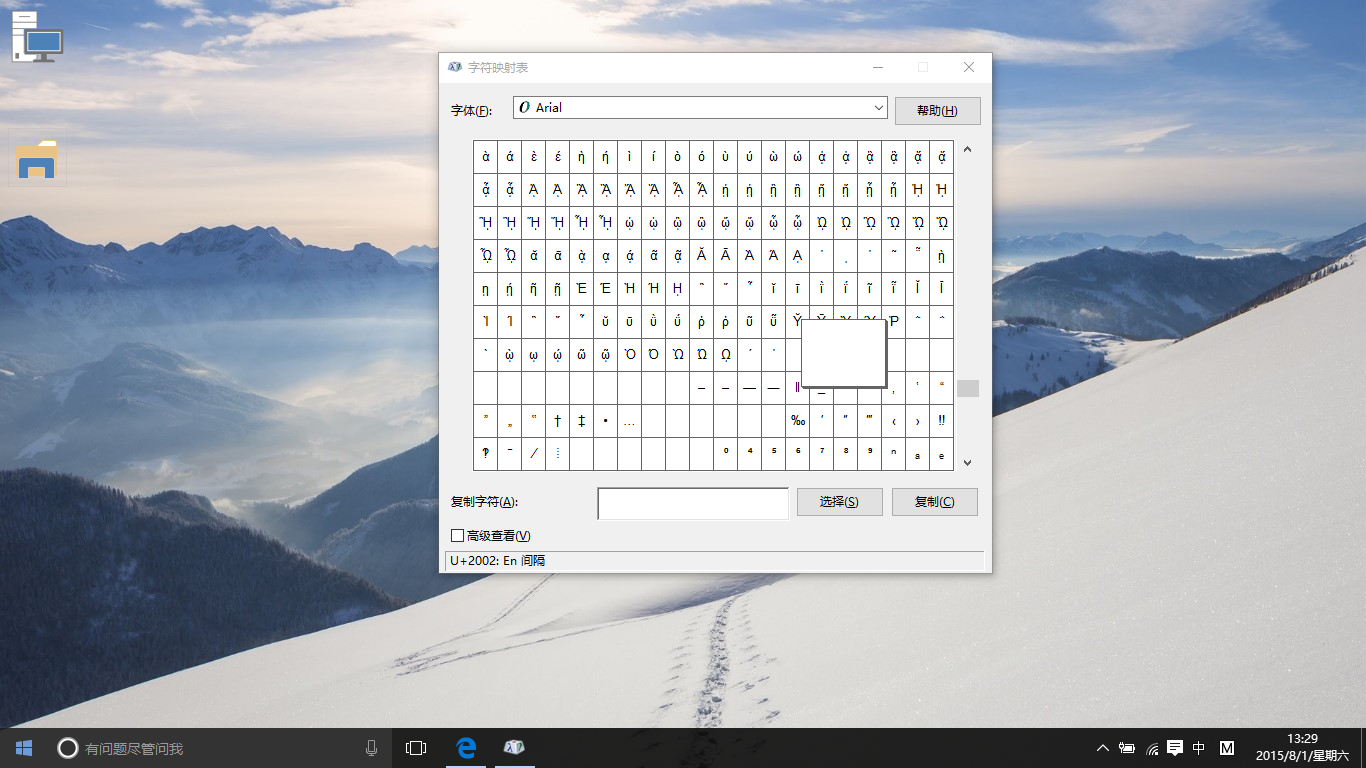The image size is (1366, 768).
Task: Select the superscript 4 character
Action: (x=750, y=454)
